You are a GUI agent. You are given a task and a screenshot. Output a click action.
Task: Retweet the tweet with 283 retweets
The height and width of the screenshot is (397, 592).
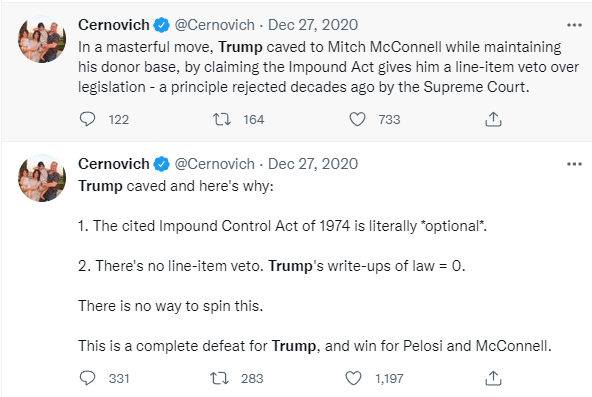pos(220,378)
